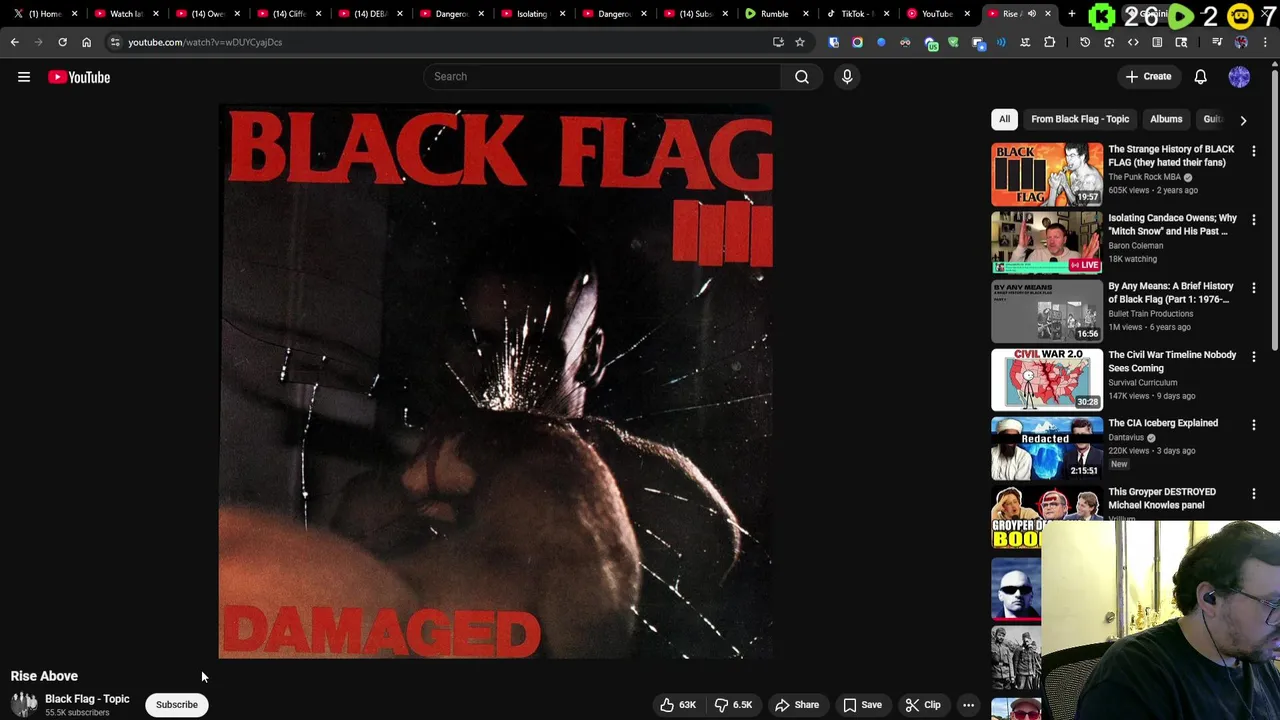Bookmark this page with star icon
Image resolution: width=1280 pixels, height=720 pixels.
coord(800,42)
